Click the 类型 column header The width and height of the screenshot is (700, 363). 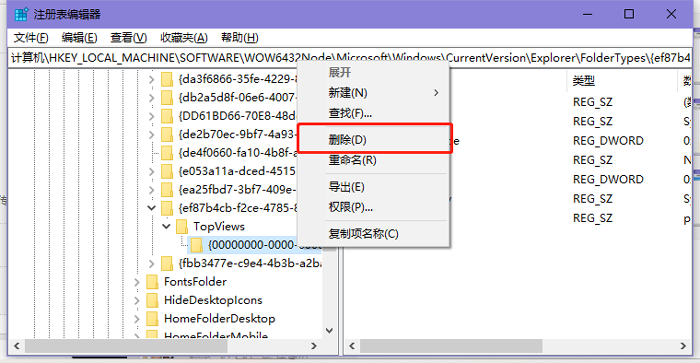tap(583, 81)
